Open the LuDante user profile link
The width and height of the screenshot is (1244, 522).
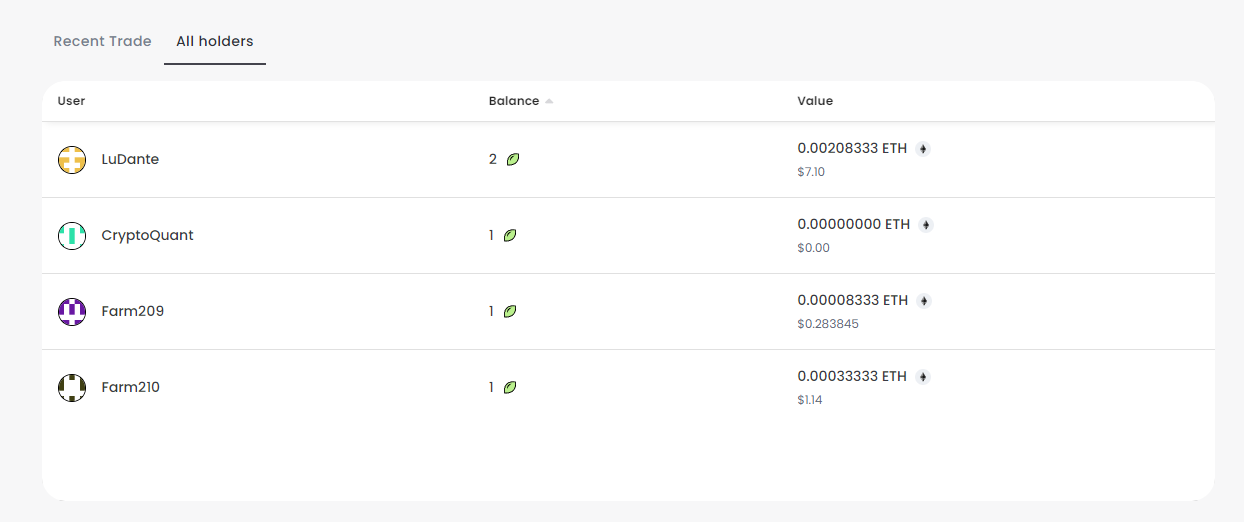tap(130, 159)
